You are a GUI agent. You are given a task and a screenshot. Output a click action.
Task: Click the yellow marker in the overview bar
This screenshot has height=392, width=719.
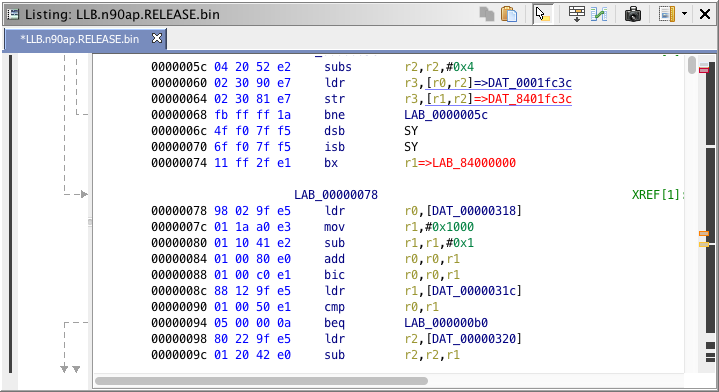coord(704,244)
